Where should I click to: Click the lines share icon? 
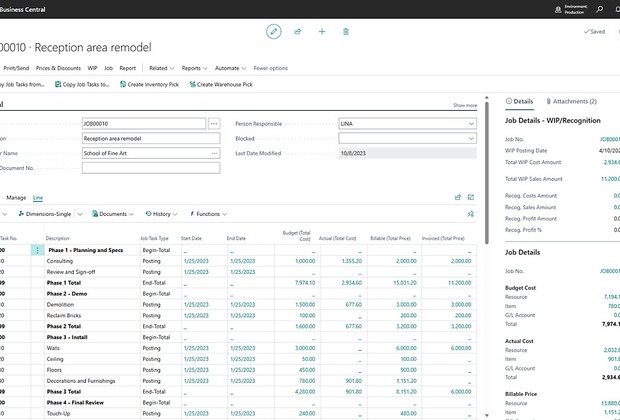458,197
